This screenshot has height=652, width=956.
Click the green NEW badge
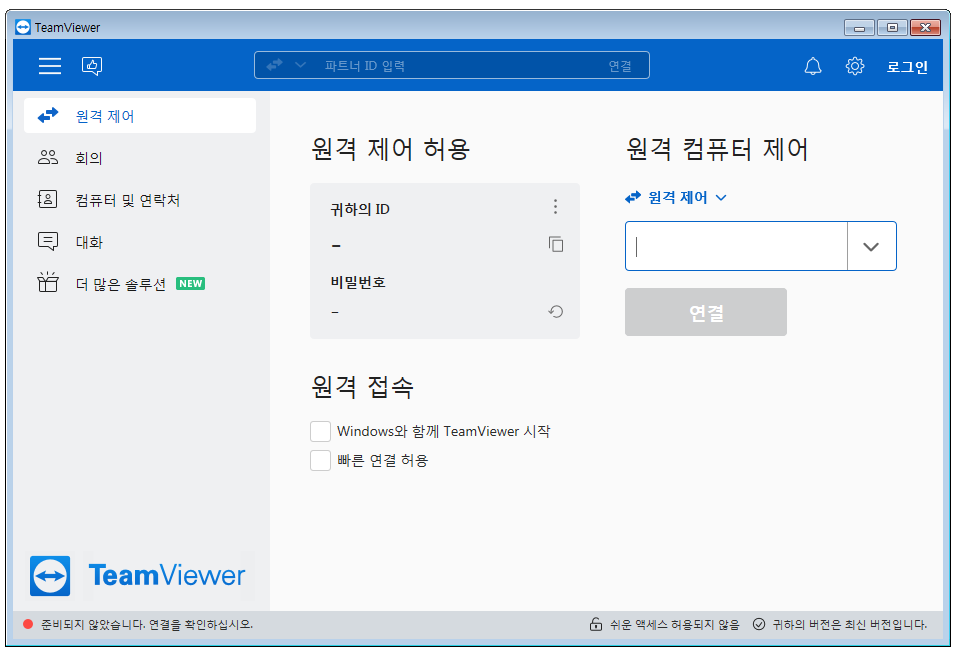pos(190,284)
